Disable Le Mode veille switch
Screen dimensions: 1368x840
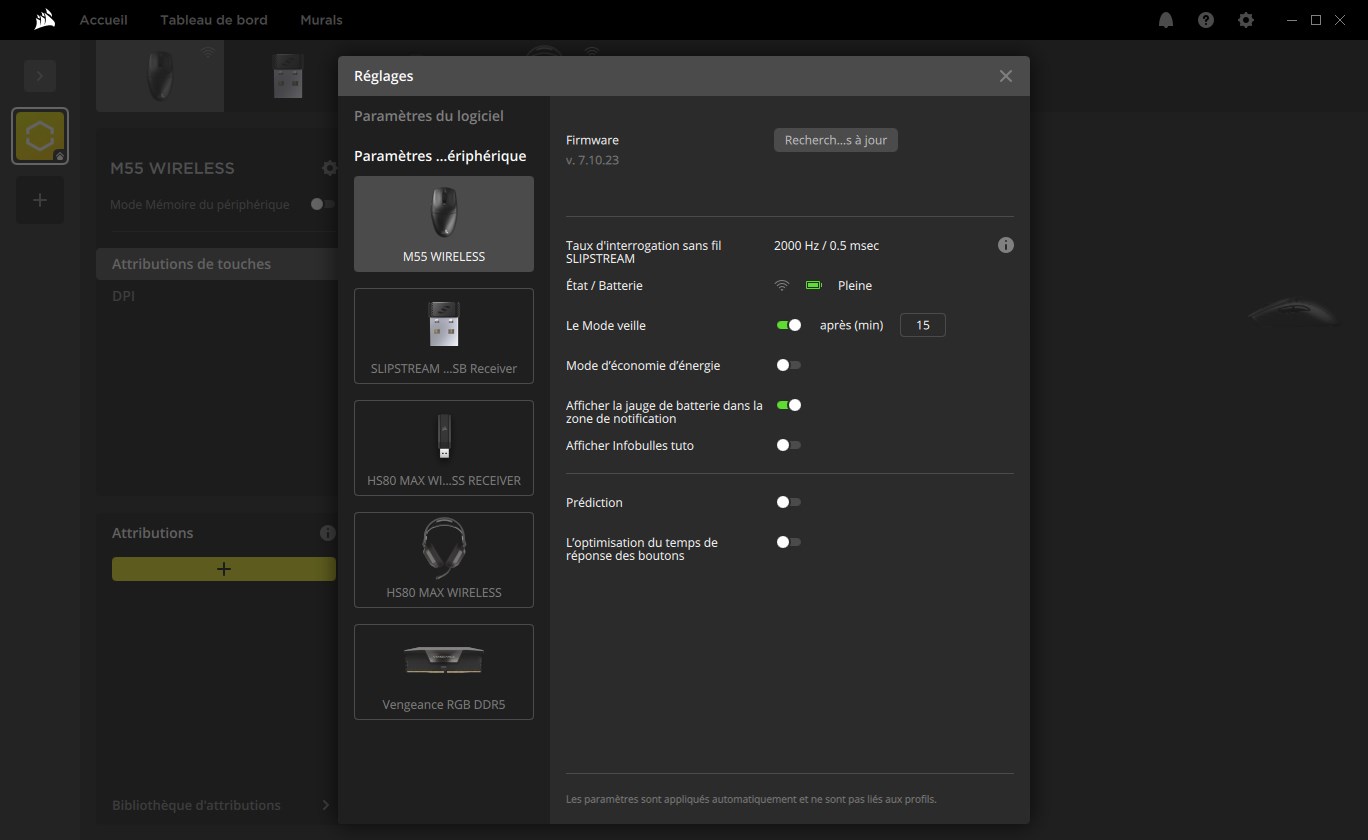[x=789, y=325]
